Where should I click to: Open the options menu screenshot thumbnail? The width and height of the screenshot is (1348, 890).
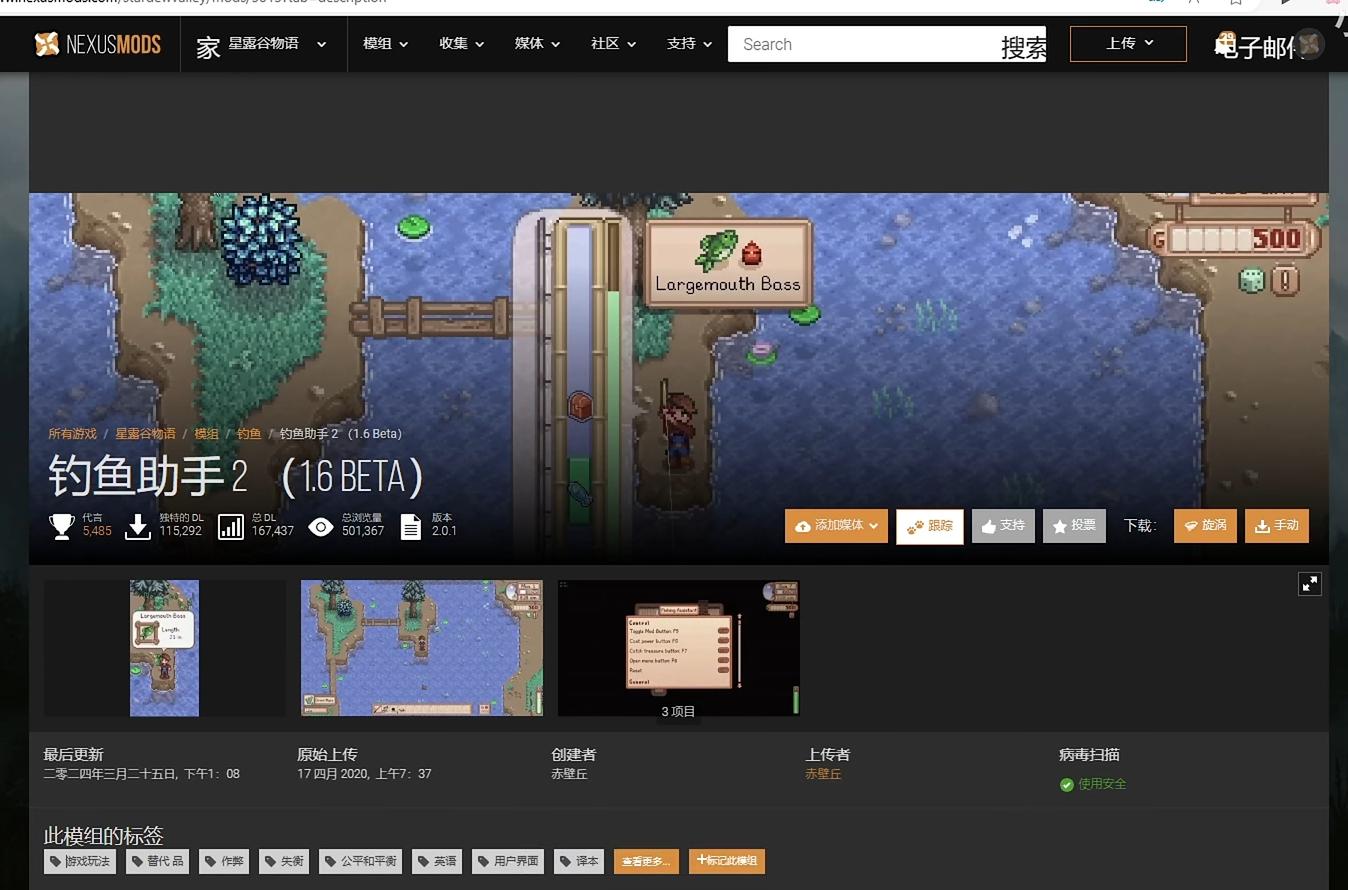[x=678, y=647]
